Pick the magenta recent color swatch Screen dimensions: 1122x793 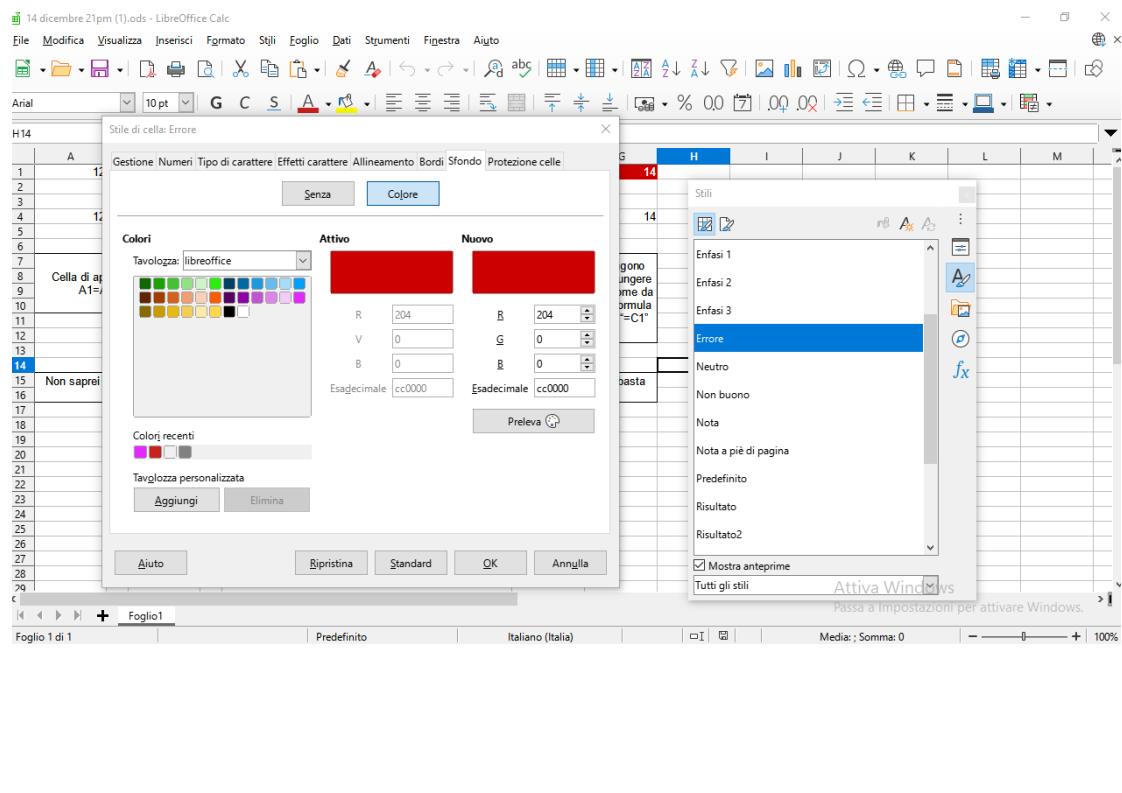point(140,451)
